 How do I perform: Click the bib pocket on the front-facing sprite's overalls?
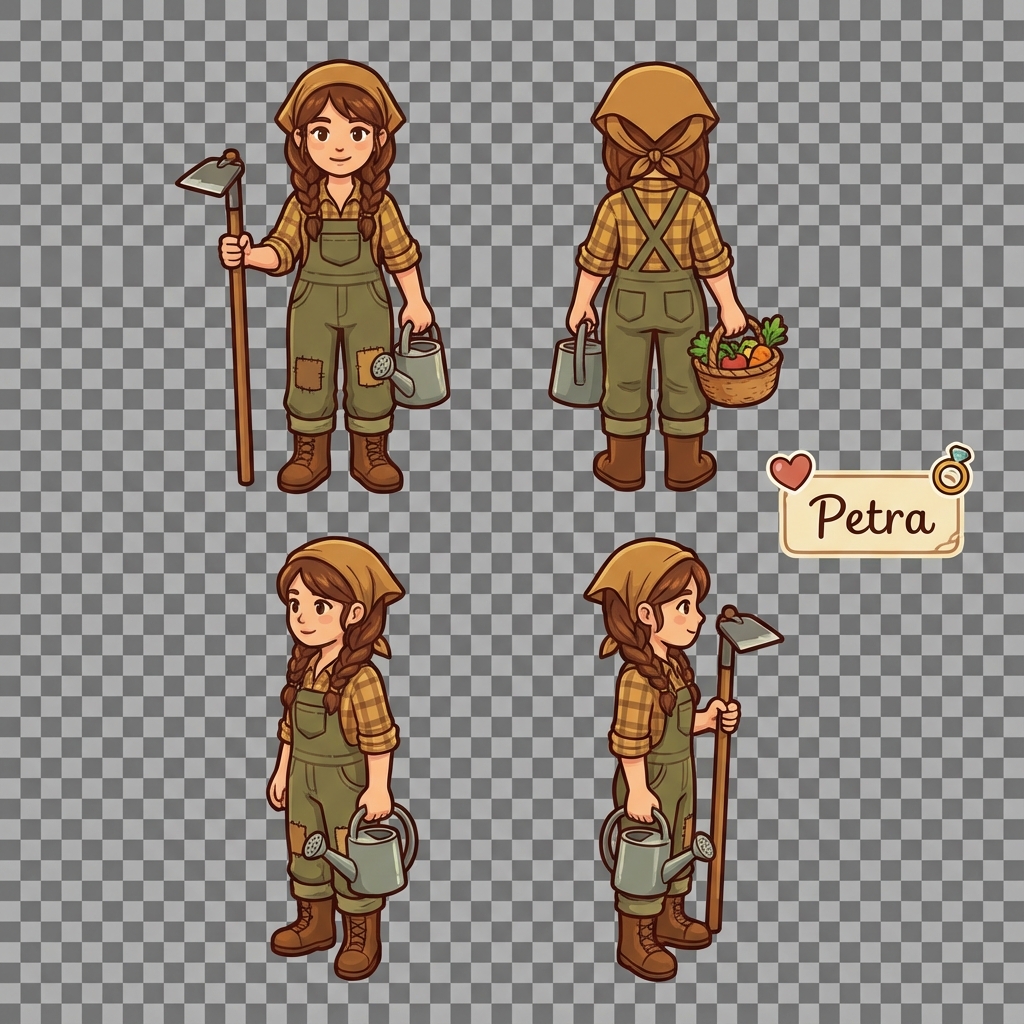[x=341, y=244]
